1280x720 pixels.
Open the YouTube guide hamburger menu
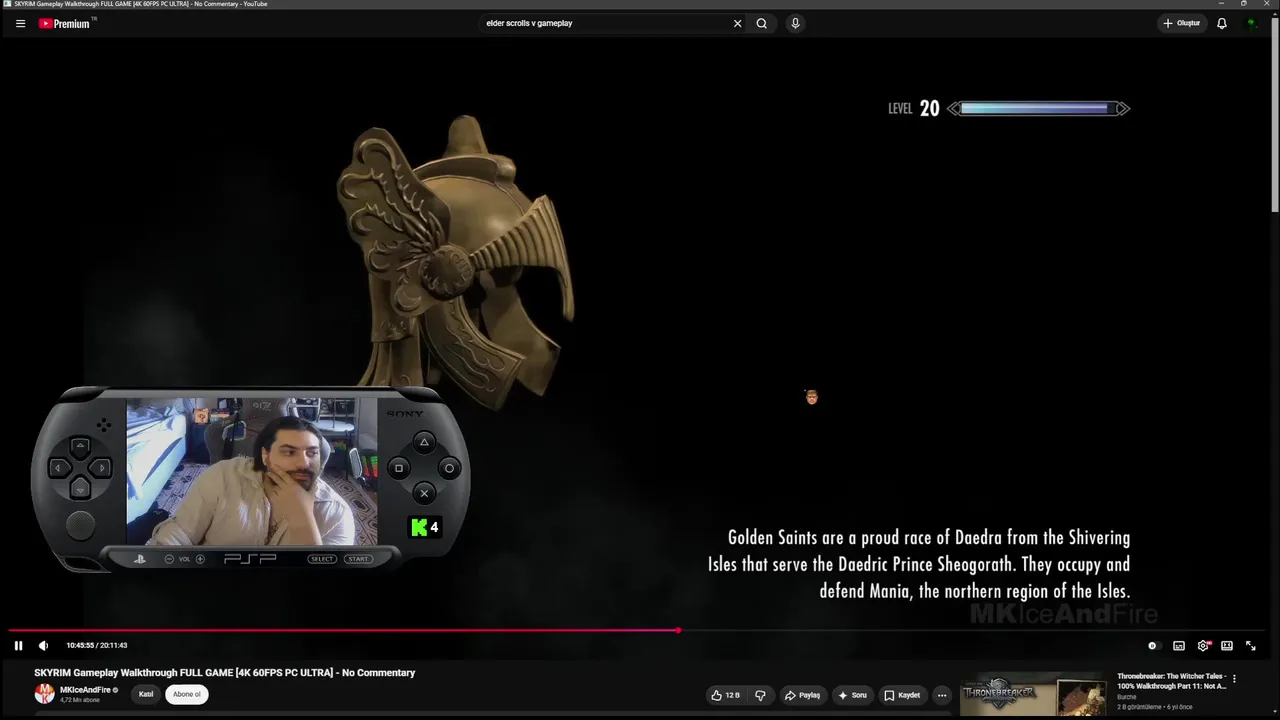pos(20,23)
